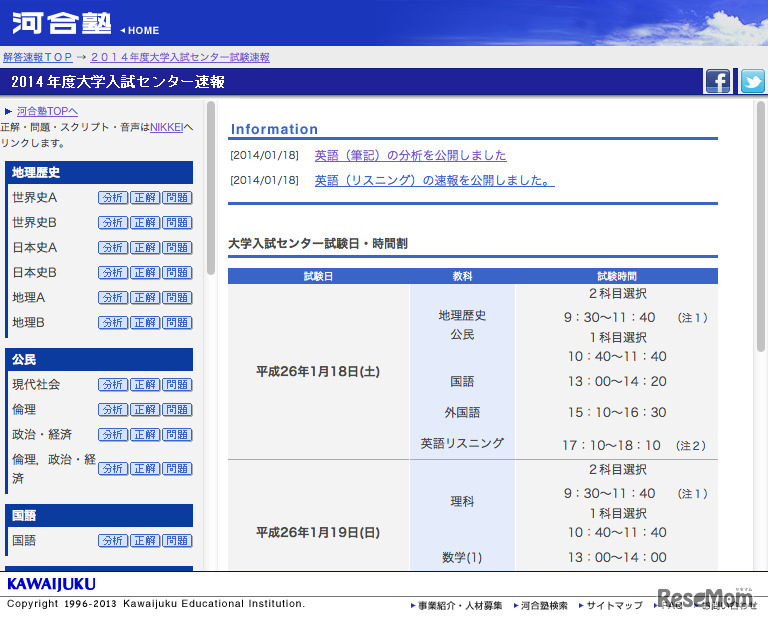Click 問題 button for 地理A
This screenshot has height=621, width=768.
coord(177,297)
